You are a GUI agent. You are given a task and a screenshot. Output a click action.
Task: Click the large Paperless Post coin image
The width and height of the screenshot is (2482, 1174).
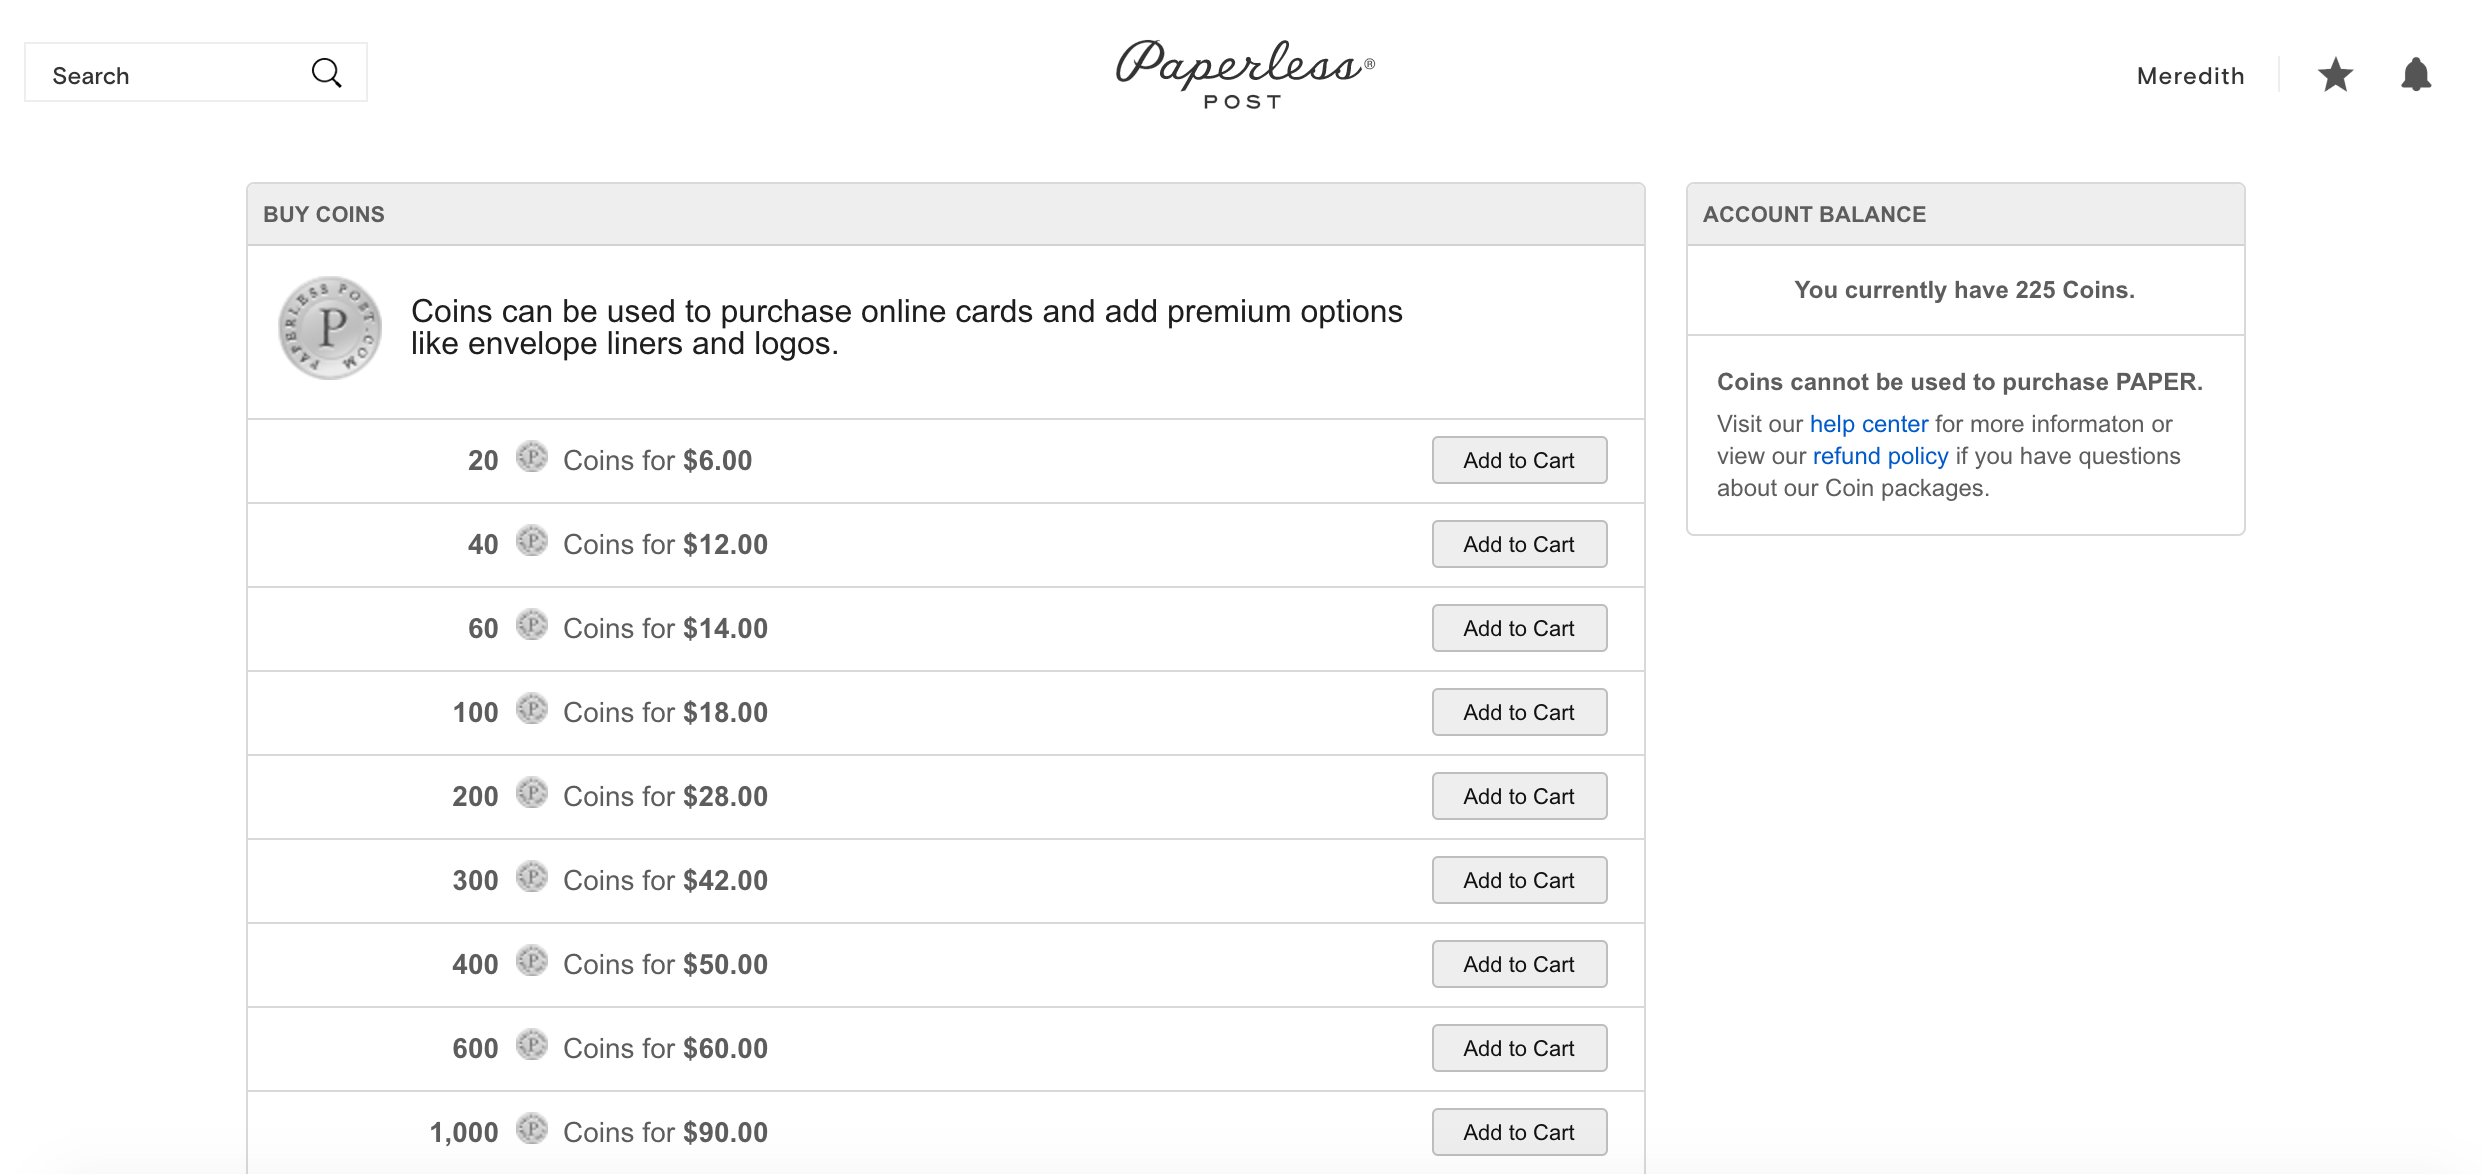pyautogui.click(x=330, y=328)
